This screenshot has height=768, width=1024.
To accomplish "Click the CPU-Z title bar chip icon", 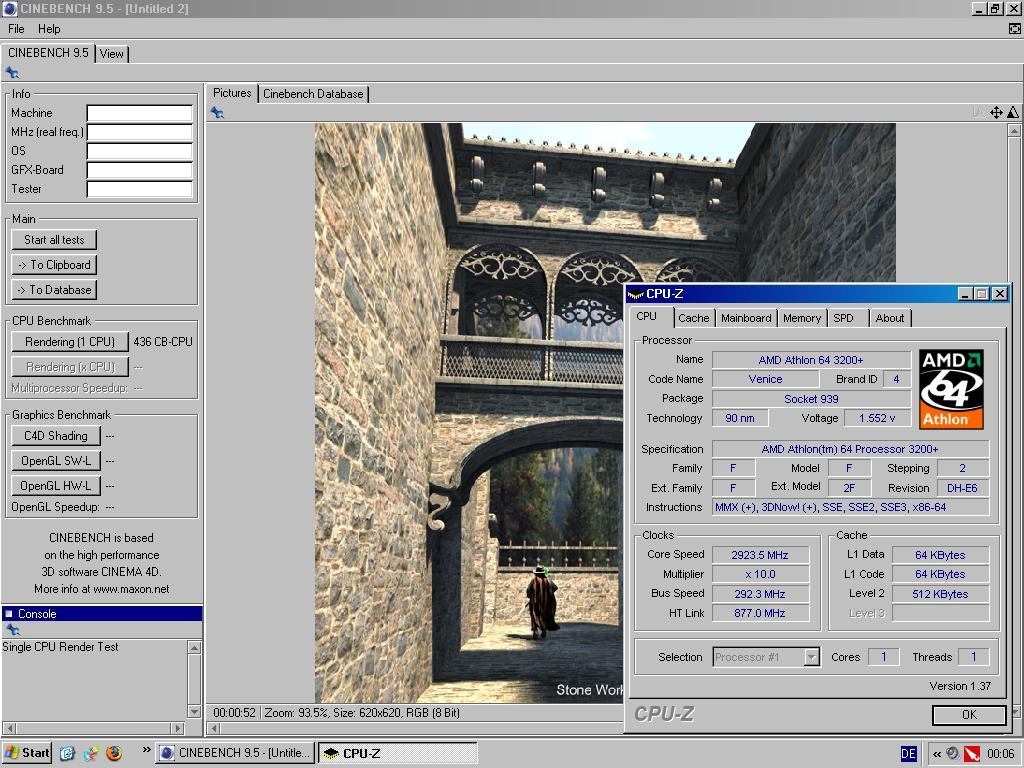I will (x=635, y=295).
